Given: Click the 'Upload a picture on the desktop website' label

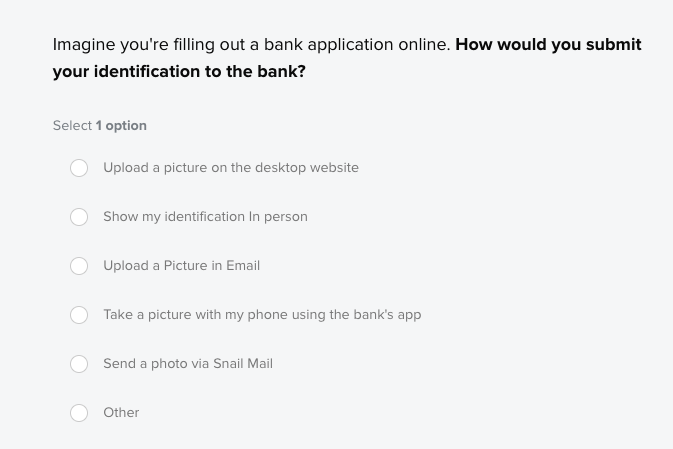Looking at the screenshot, I should [x=231, y=168].
